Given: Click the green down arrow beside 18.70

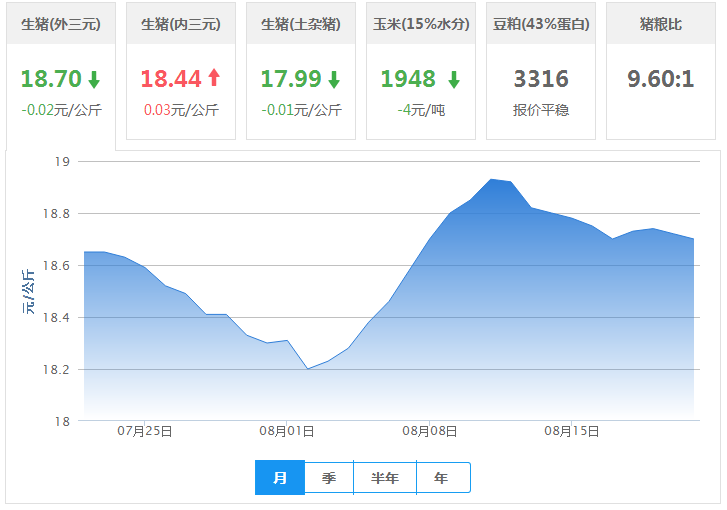Looking at the screenshot, I should 94,79.
